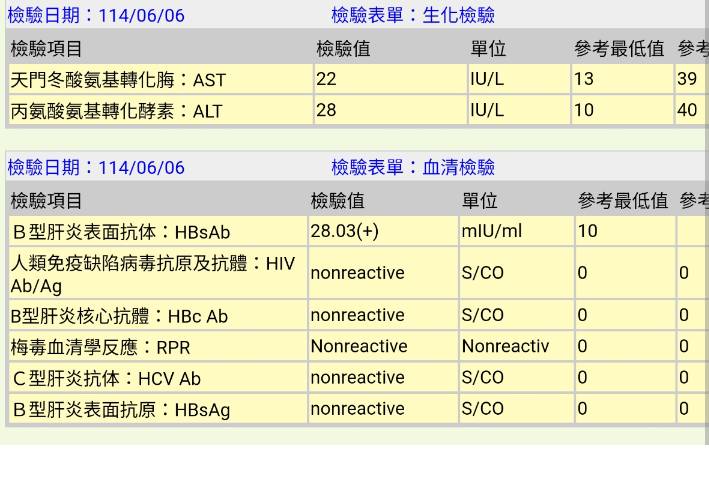
Task: Click the reference maximum value 39
Action: (x=687, y=80)
